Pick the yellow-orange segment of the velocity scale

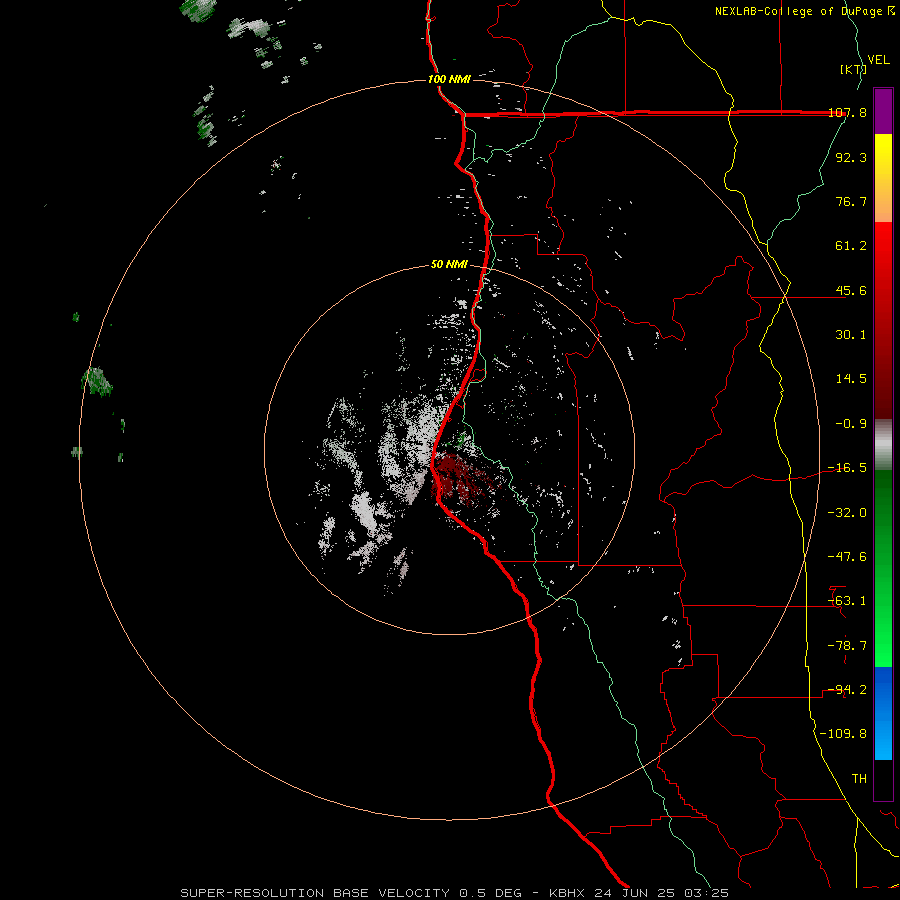(883, 178)
